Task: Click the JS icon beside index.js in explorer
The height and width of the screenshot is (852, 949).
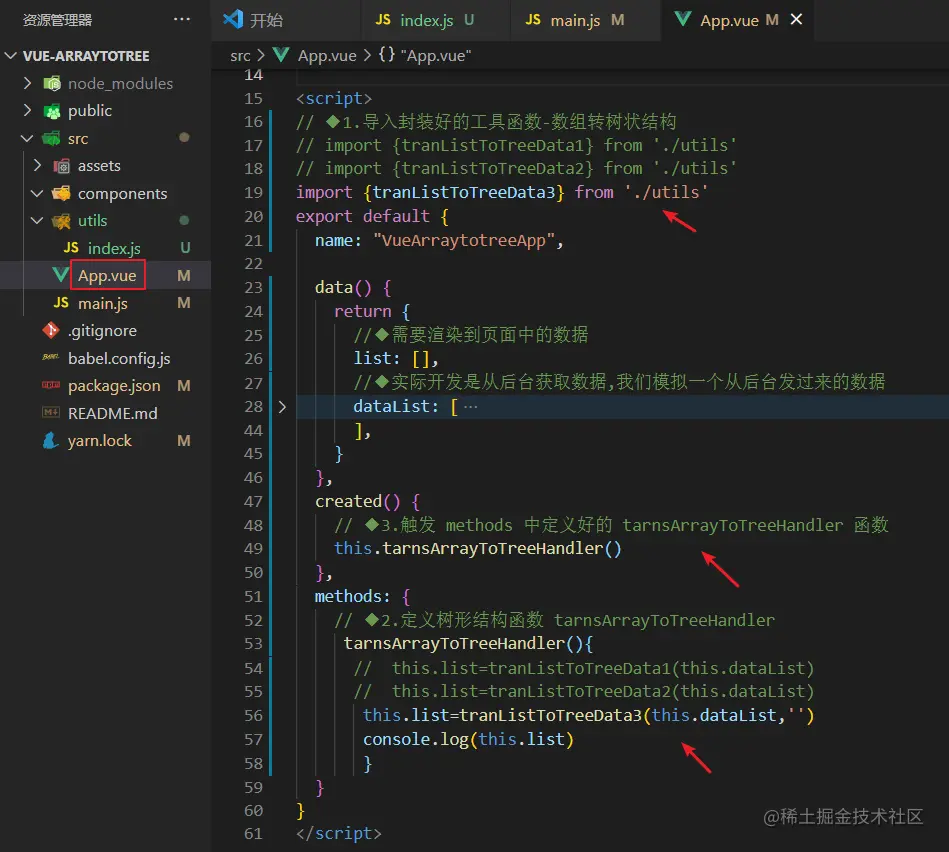Action: pos(71,248)
